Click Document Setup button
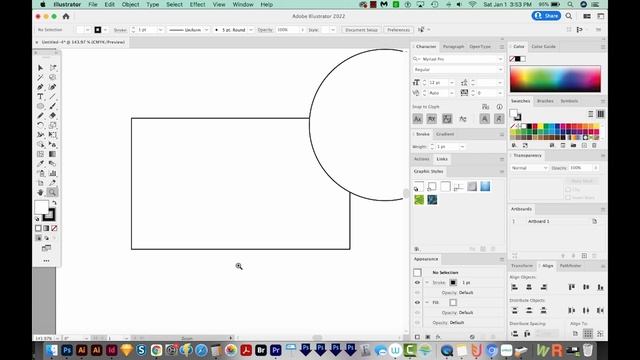 361,30
